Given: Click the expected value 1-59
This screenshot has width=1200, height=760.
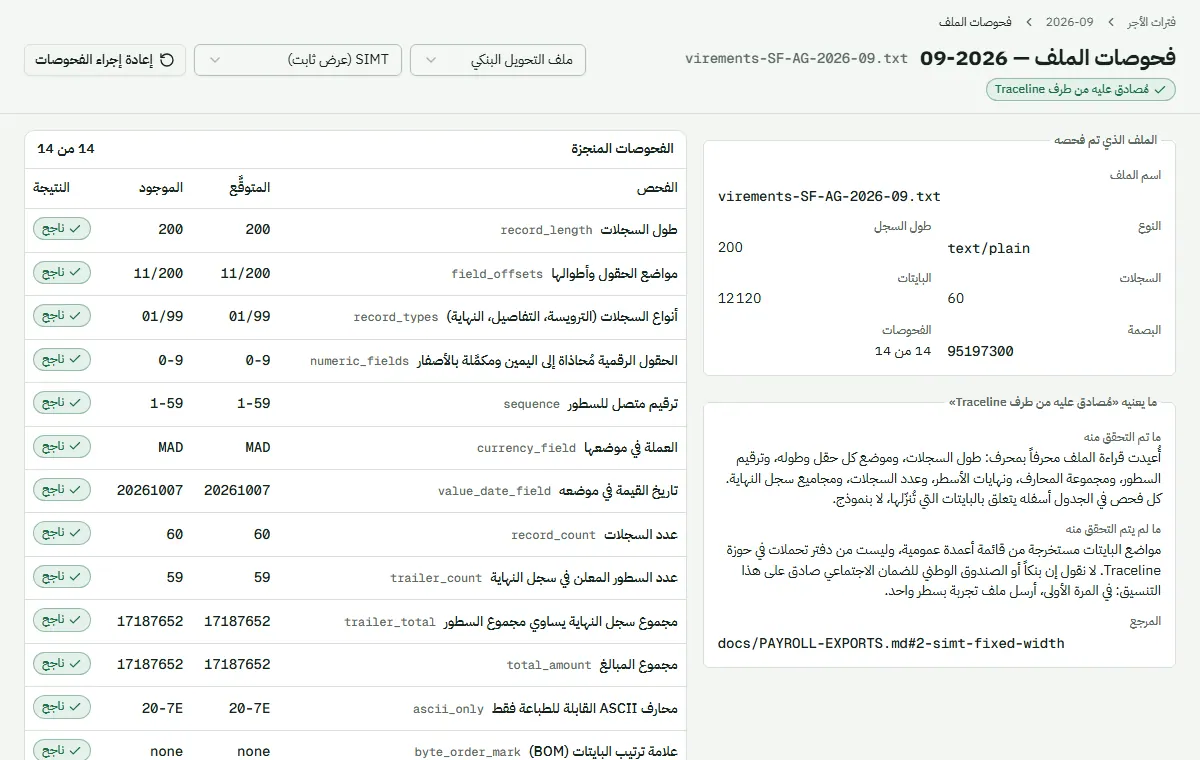Looking at the screenshot, I should tap(254, 403).
